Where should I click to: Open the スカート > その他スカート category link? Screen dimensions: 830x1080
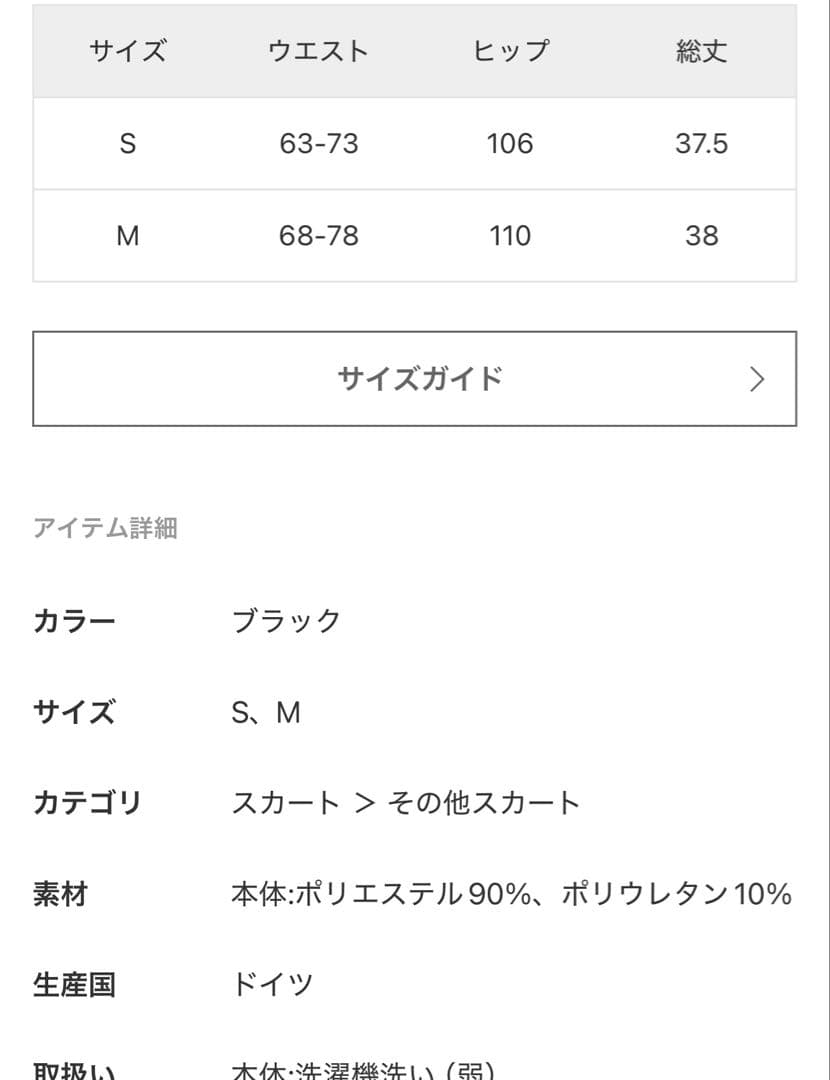pyautogui.click(x=405, y=803)
